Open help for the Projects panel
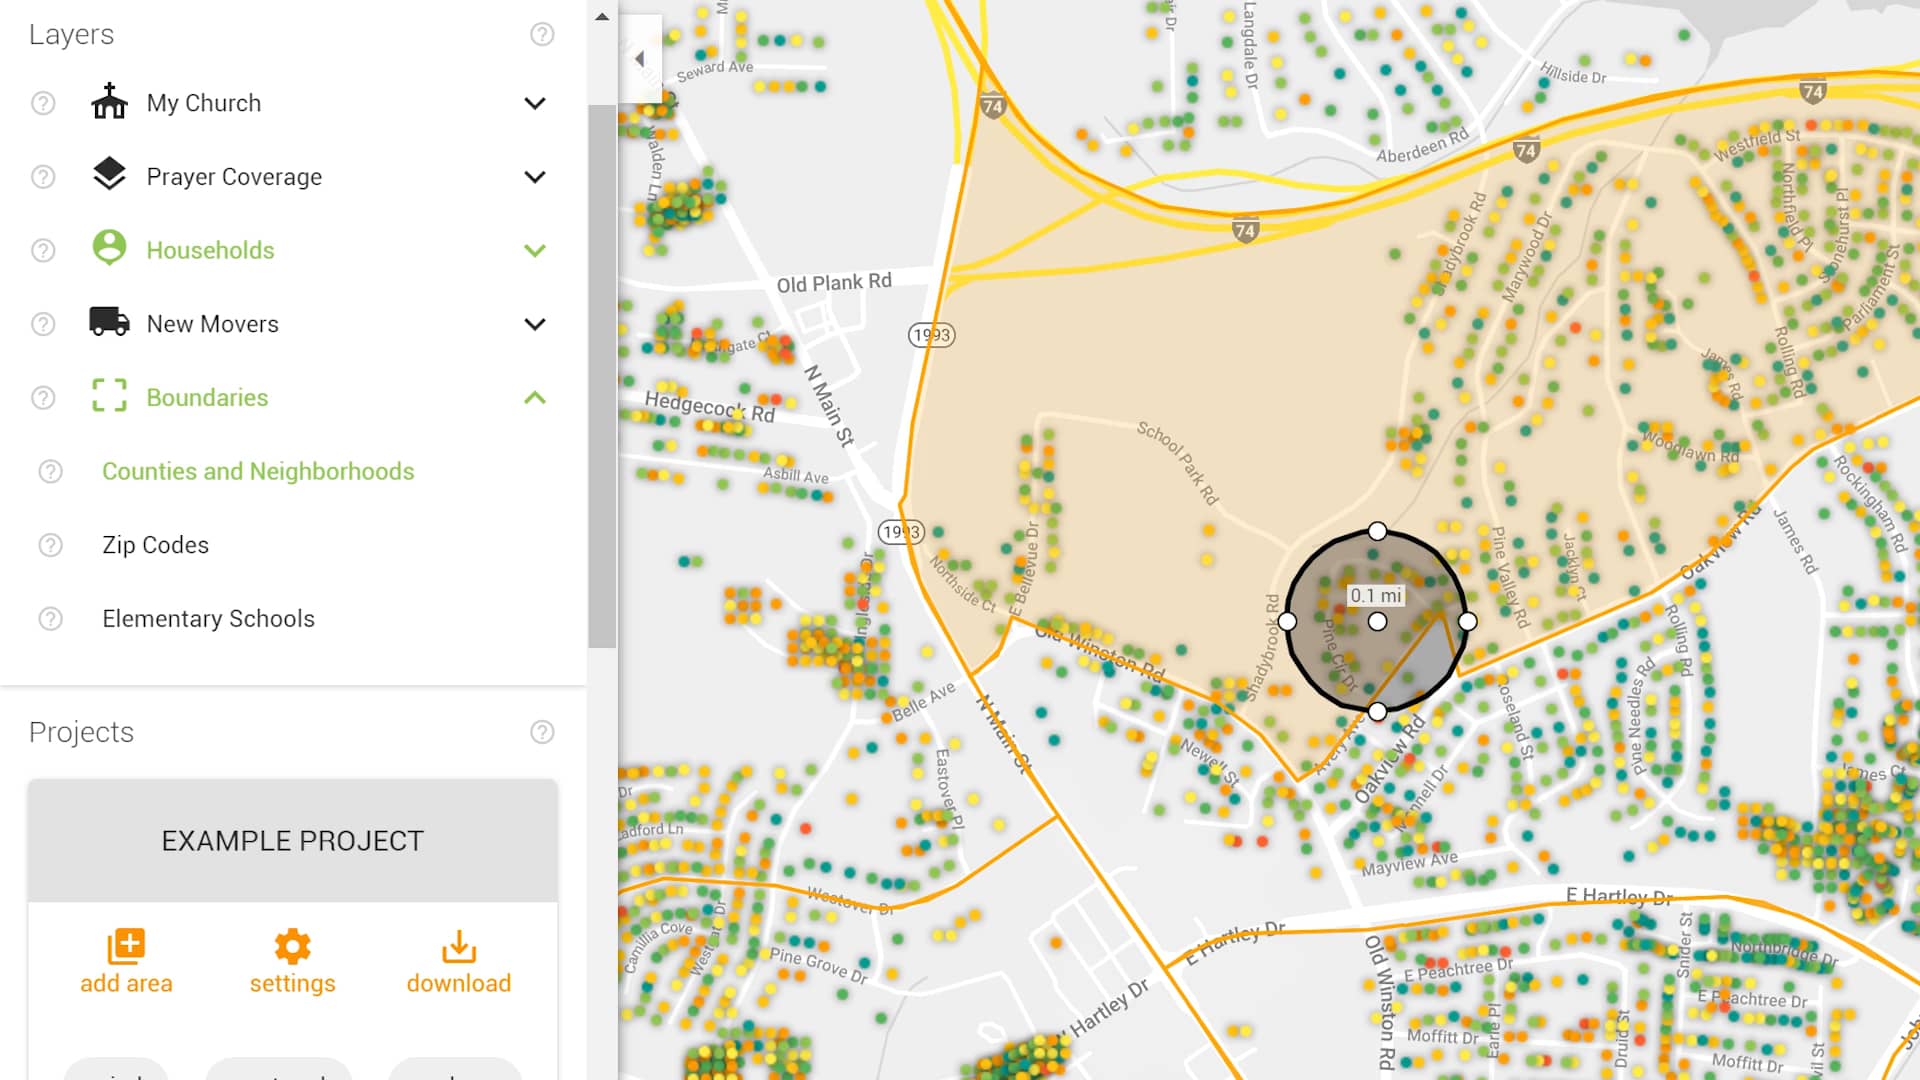Image resolution: width=1920 pixels, height=1080 pixels. click(x=542, y=732)
